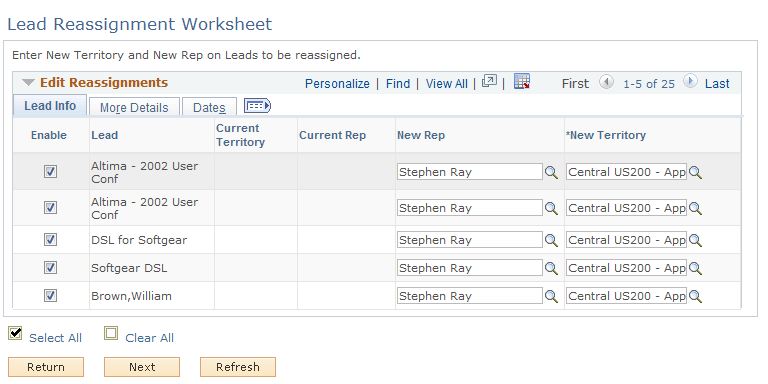Click the Return button
This screenshot has width=768, height=384.
coord(46,367)
